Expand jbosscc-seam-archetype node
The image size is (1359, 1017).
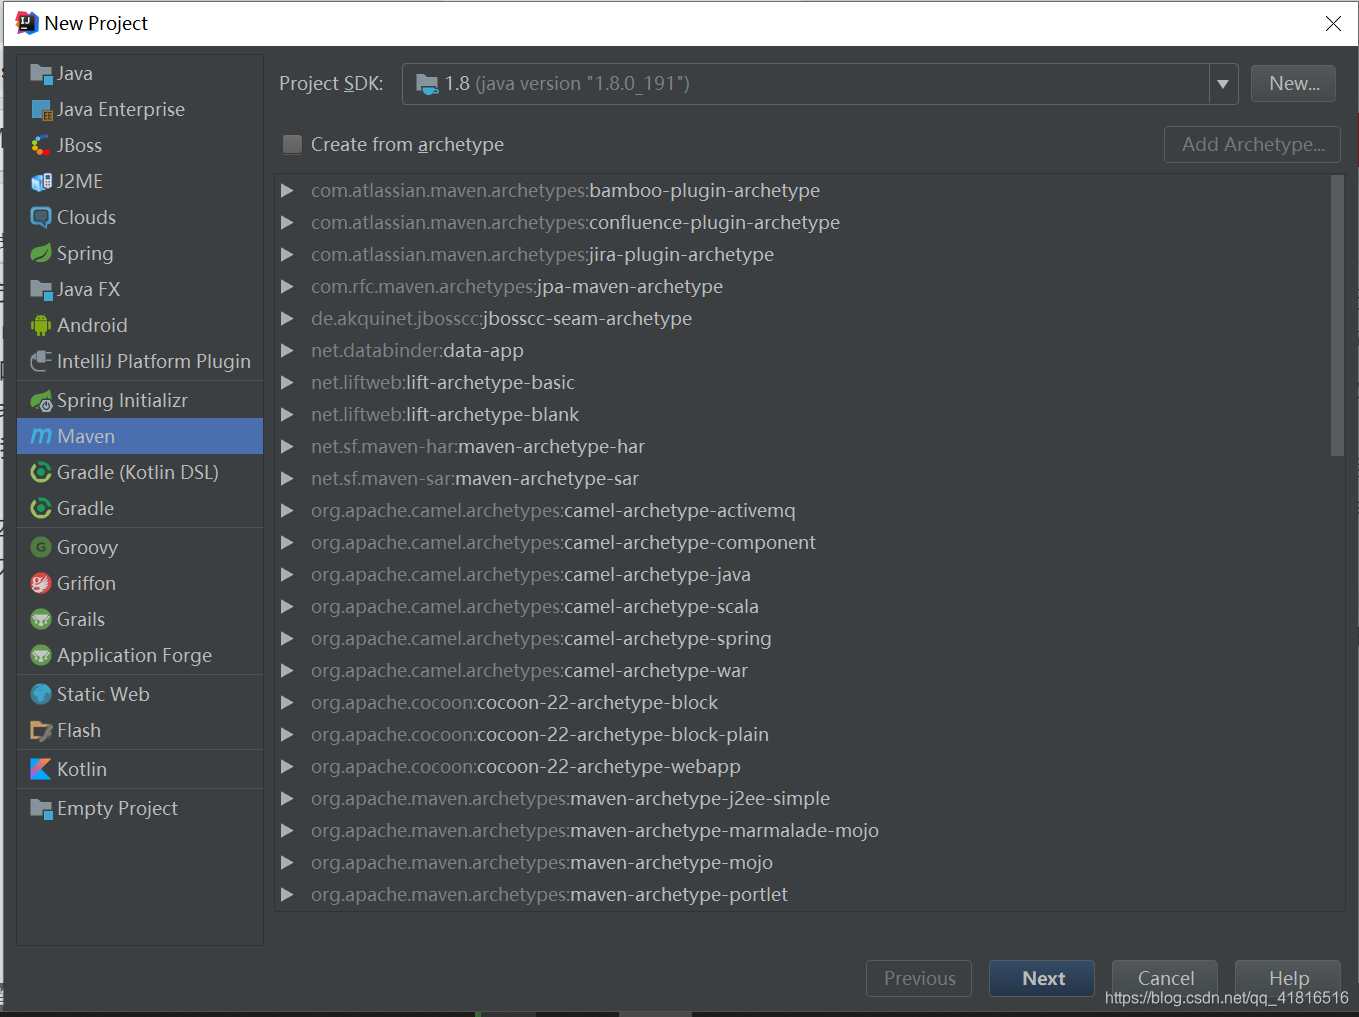(x=287, y=318)
